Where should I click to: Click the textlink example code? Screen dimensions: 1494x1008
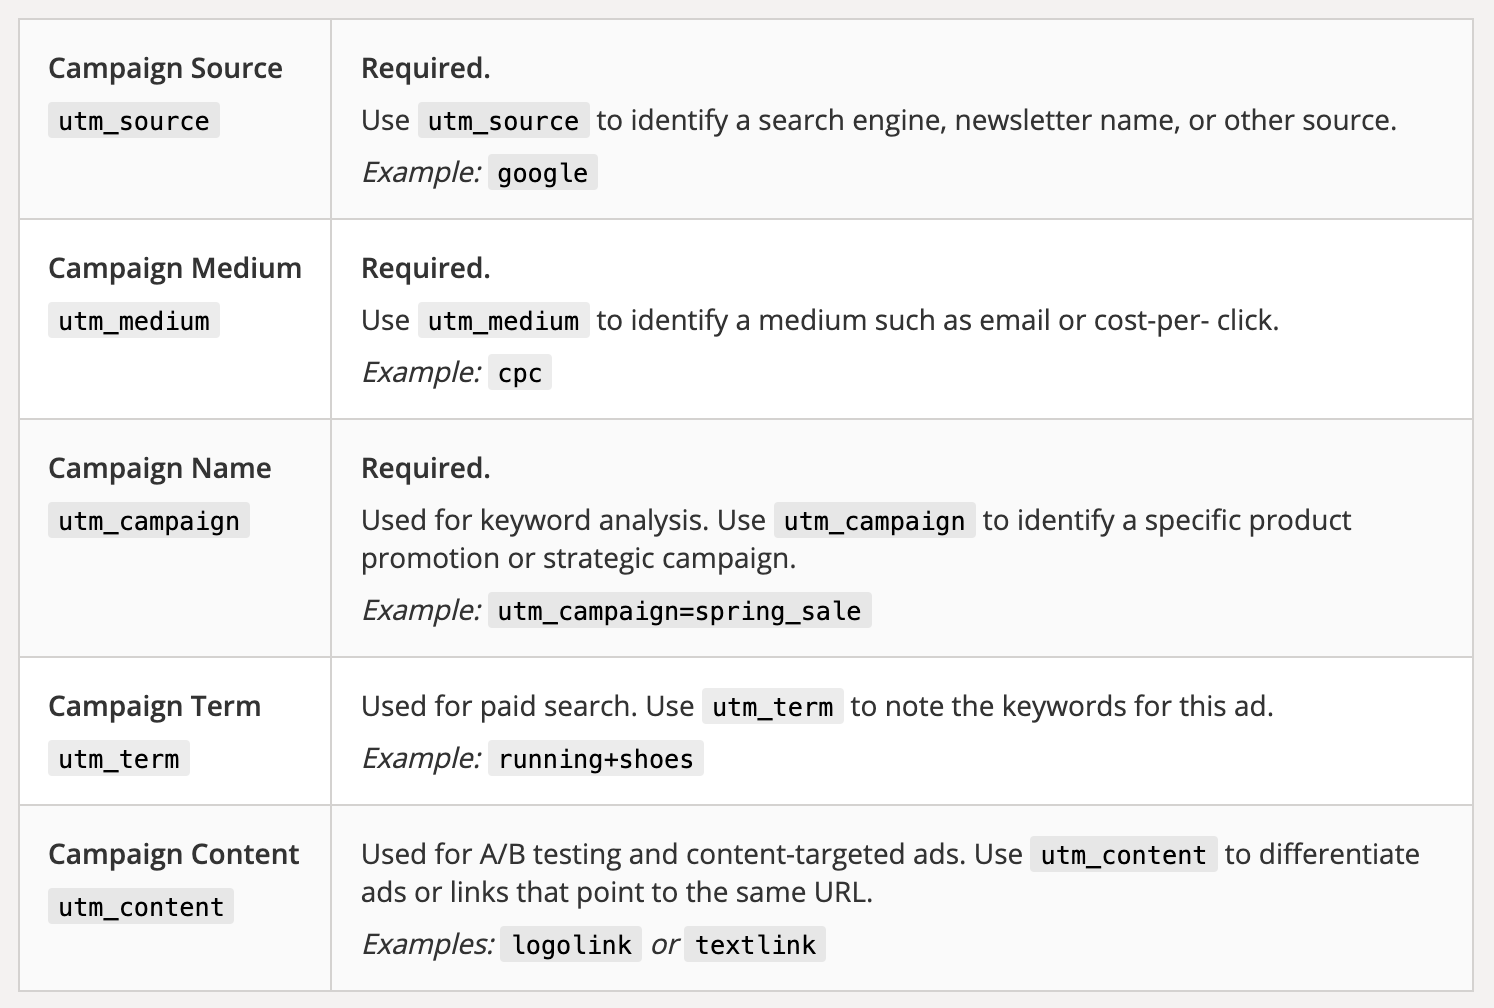(x=756, y=945)
